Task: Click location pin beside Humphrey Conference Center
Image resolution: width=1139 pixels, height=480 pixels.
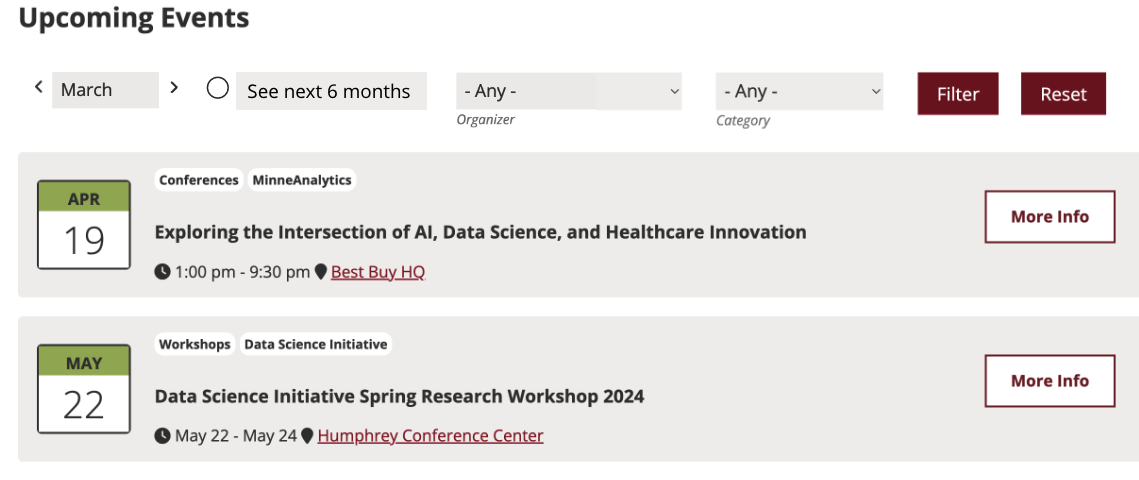Action: [308, 436]
